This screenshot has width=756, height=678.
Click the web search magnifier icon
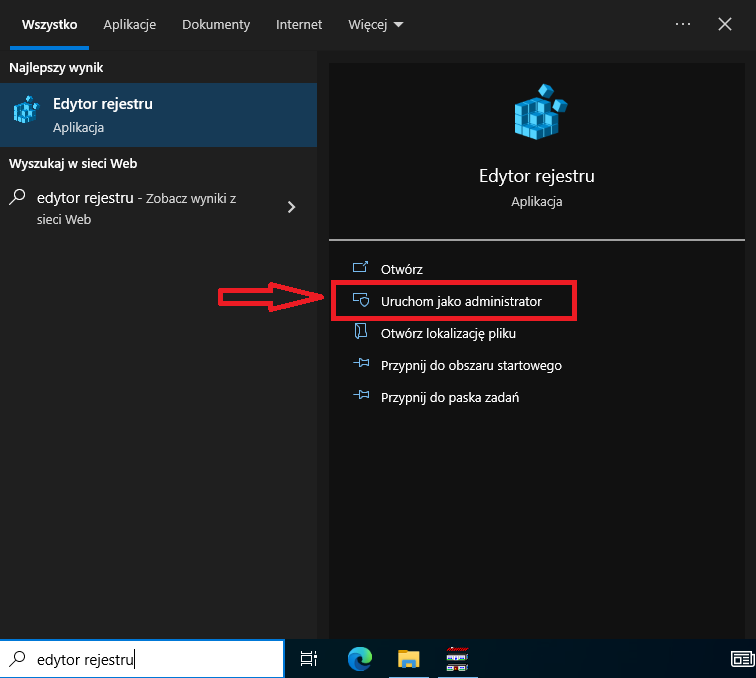click(18, 198)
